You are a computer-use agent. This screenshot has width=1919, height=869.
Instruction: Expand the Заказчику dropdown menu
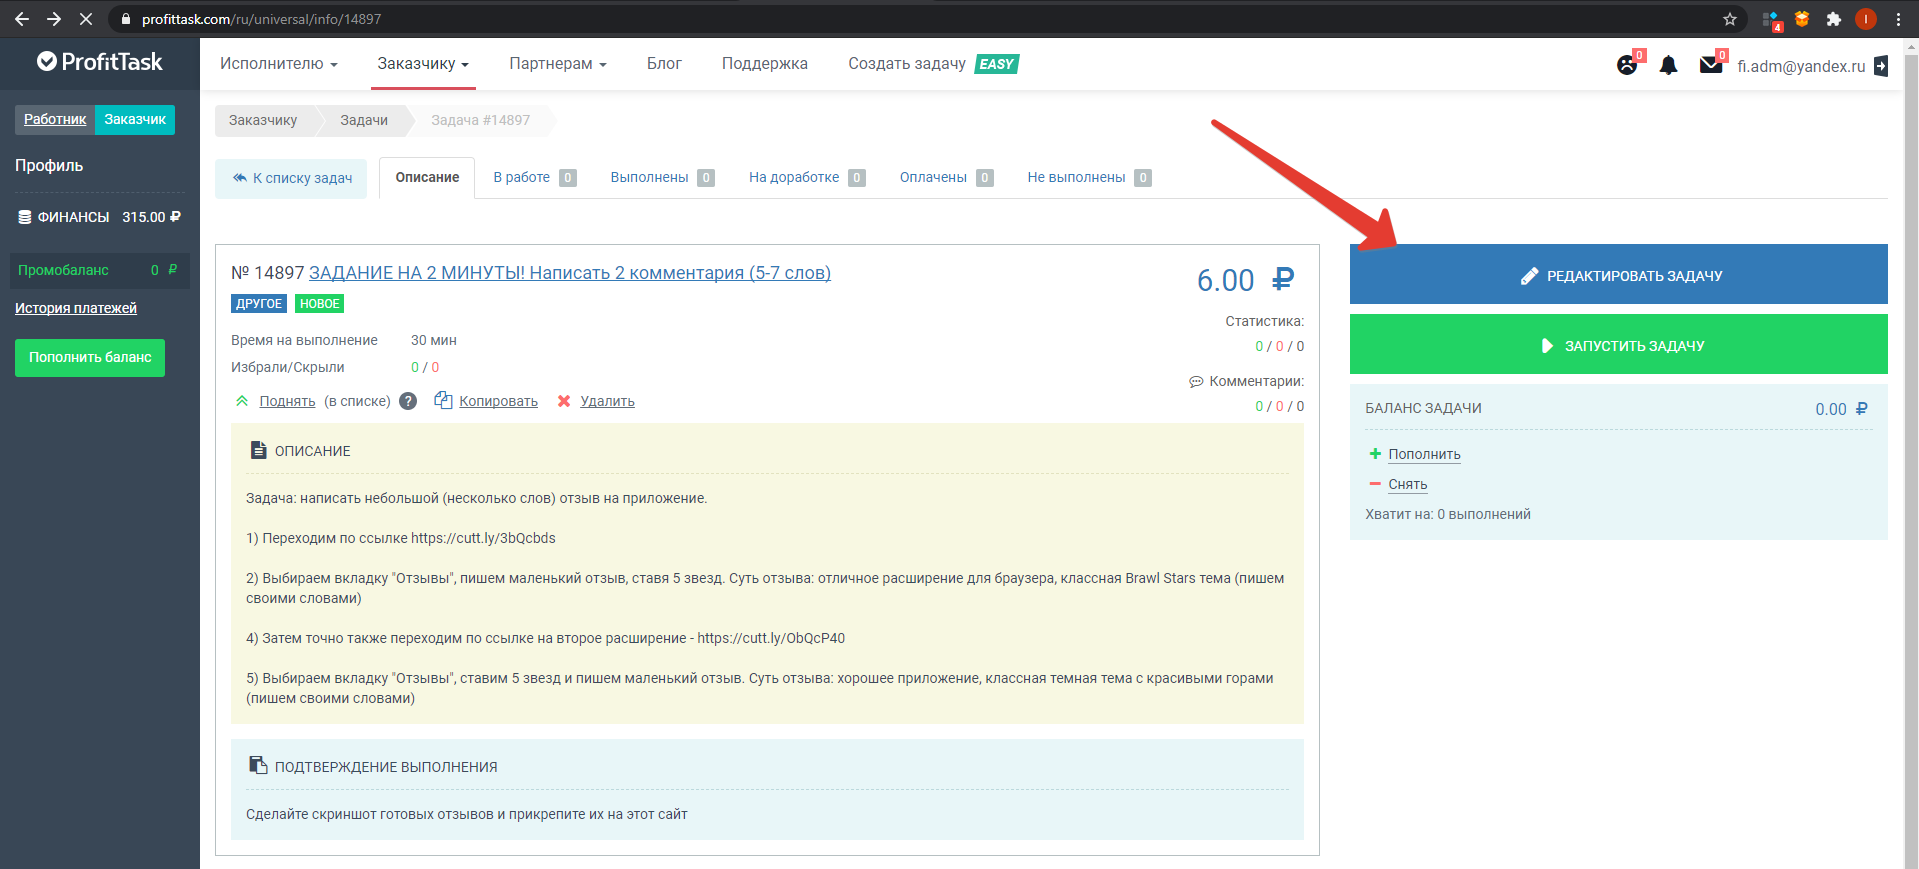point(423,64)
